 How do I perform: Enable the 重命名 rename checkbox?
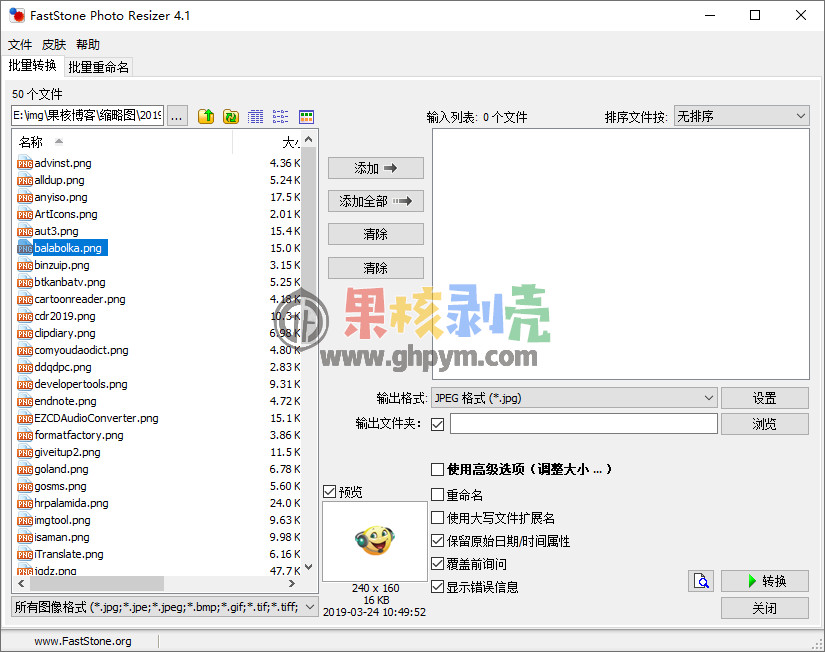pyautogui.click(x=437, y=495)
